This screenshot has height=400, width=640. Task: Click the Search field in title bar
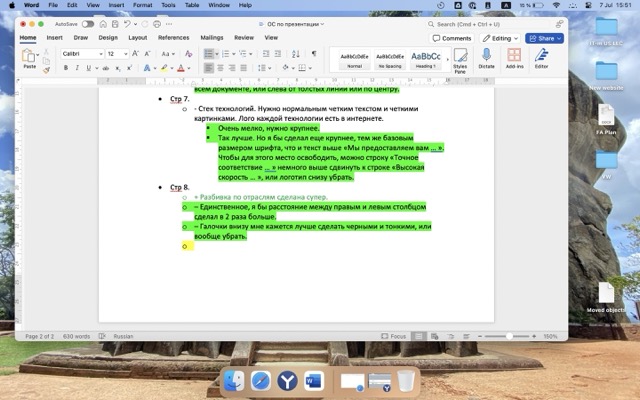coord(480,23)
